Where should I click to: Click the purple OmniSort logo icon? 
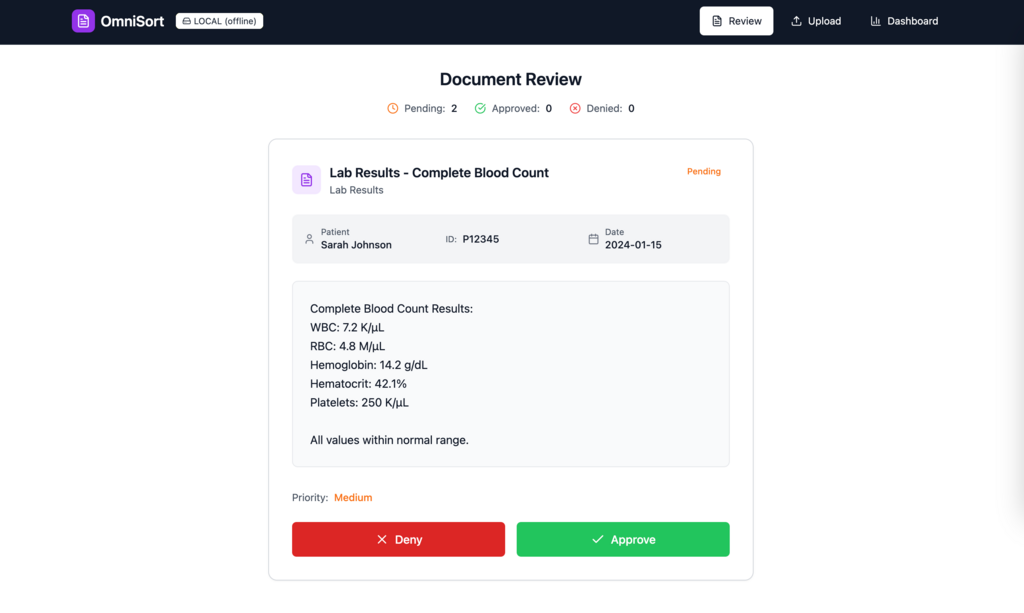point(83,21)
